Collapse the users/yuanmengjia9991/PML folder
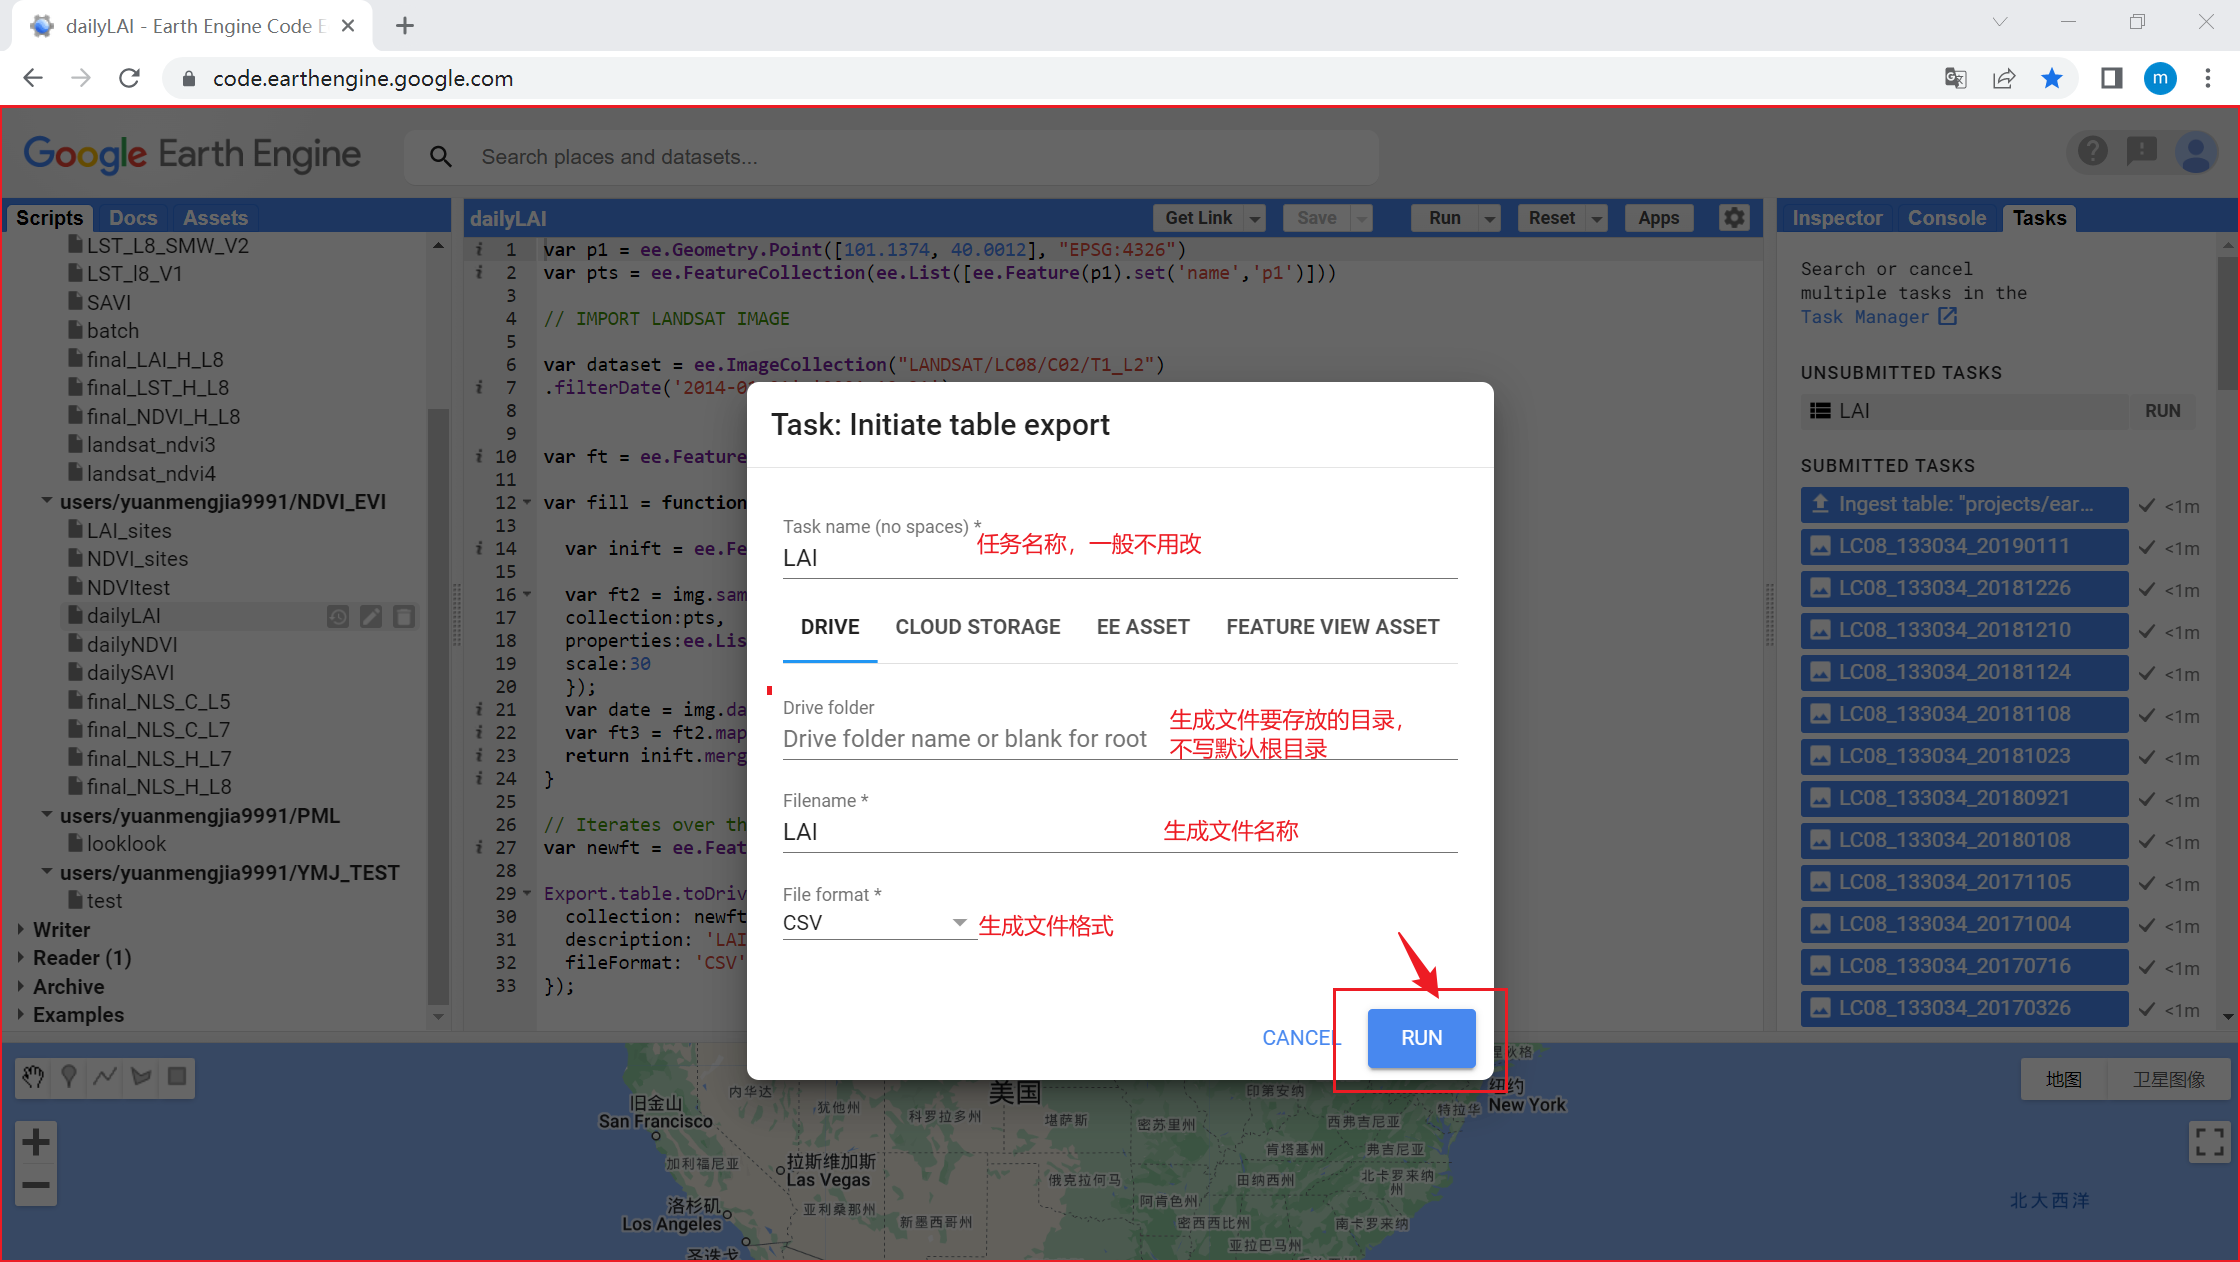This screenshot has height=1262, width=2240. [x=46, y=816]
